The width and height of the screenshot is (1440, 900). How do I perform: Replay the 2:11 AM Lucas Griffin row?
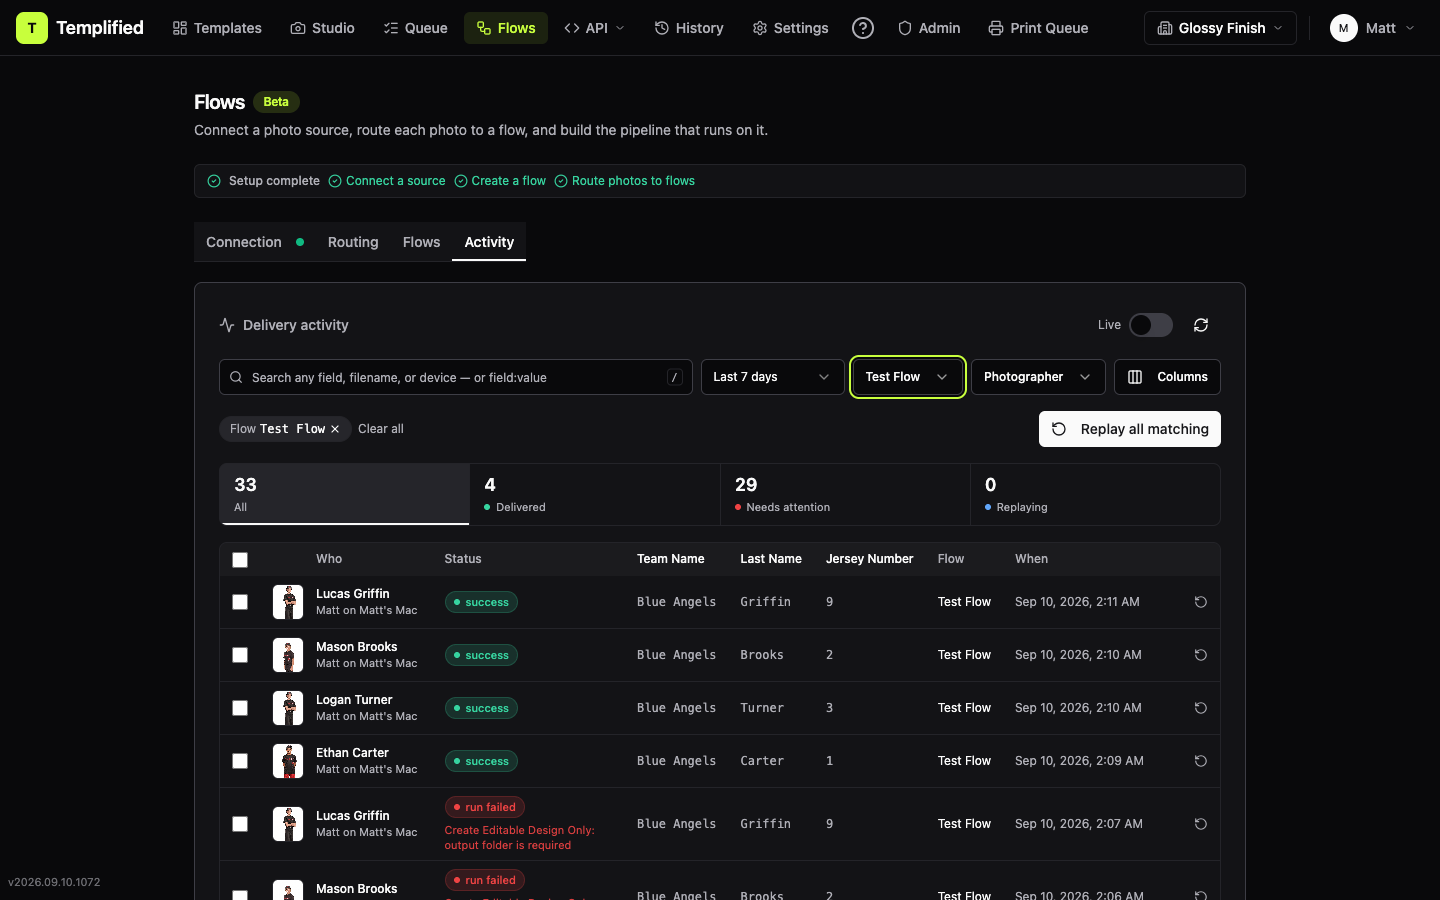pyautogui.click(x=1201, y=602)
